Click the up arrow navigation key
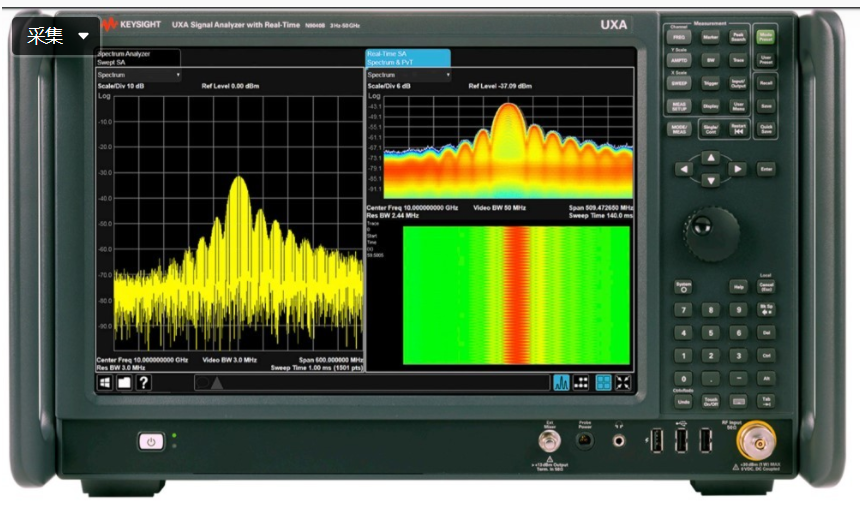Screen dimensions: 860x512 [x=711, y=158]
